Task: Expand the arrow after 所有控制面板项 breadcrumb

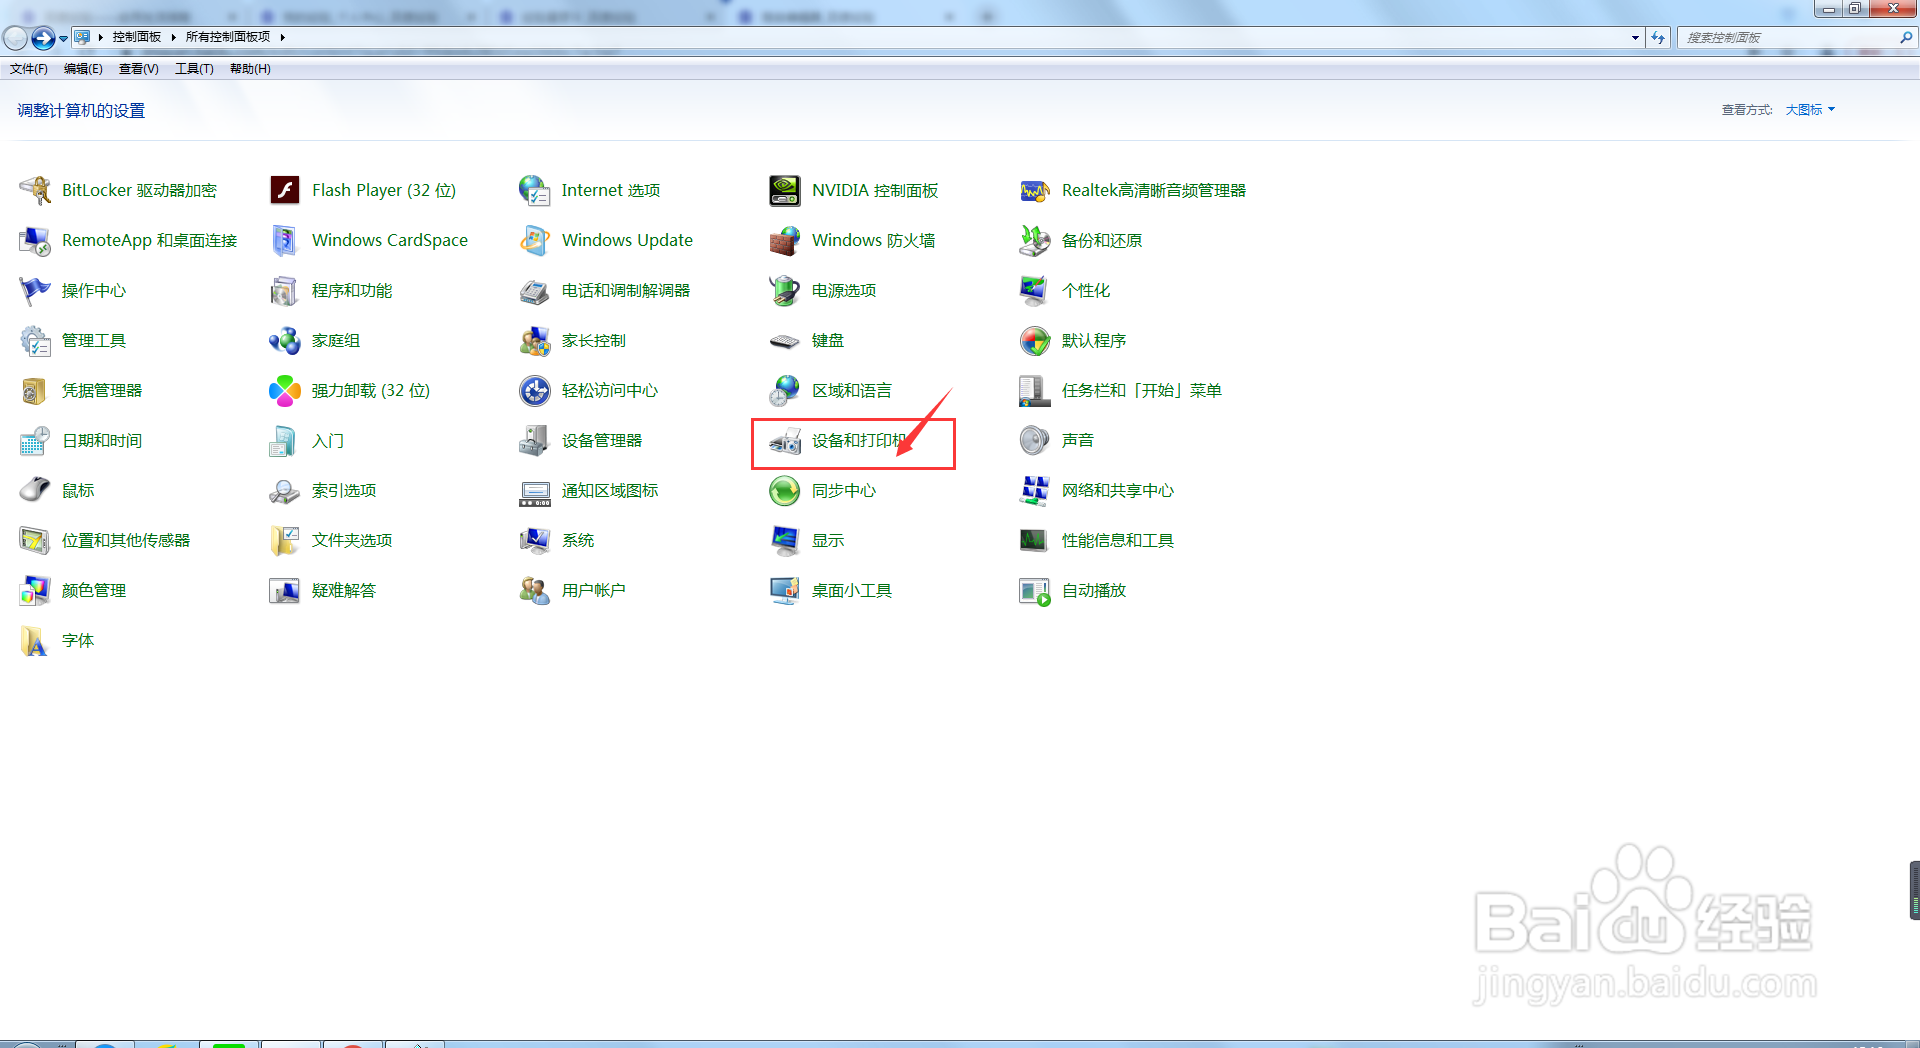Action: tap(283, 37)
